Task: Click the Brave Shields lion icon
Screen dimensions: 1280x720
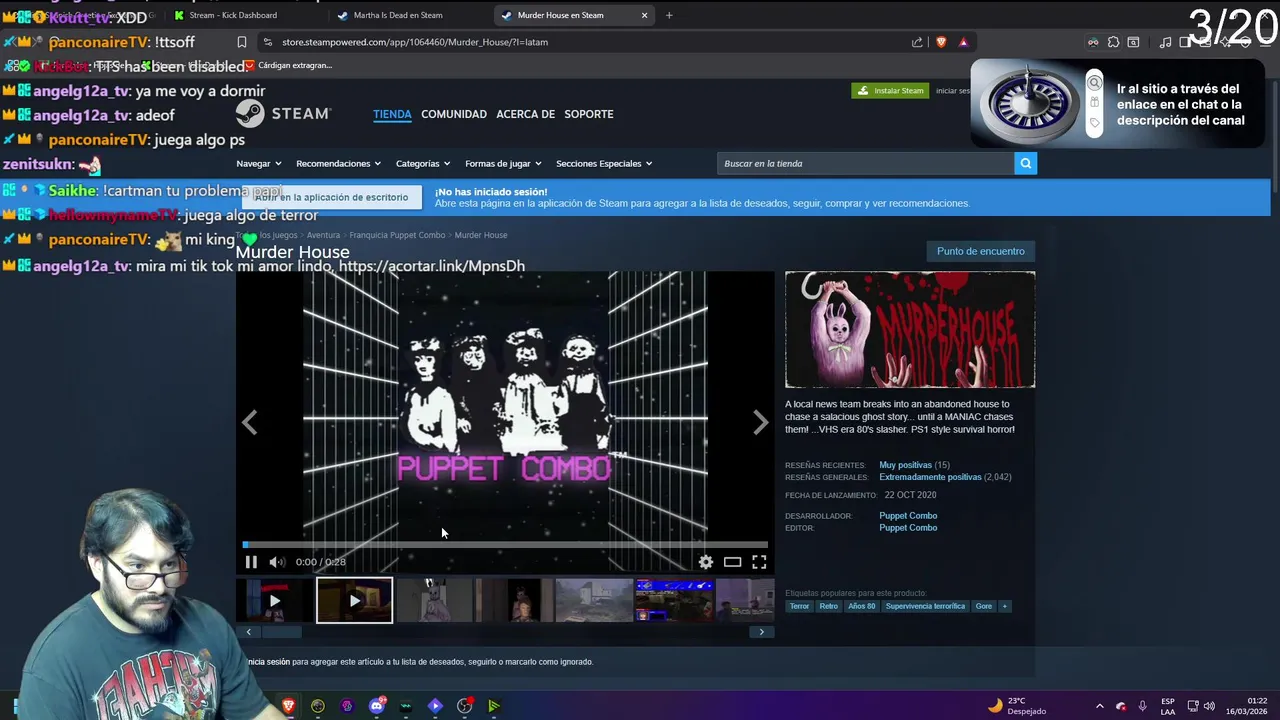Action: 941,42
